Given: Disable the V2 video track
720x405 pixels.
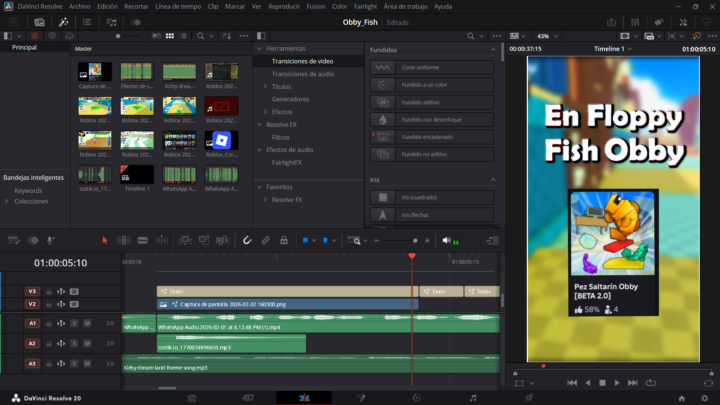Looking at the screenshot, I should pyautogui.click(x=74, y=304).
